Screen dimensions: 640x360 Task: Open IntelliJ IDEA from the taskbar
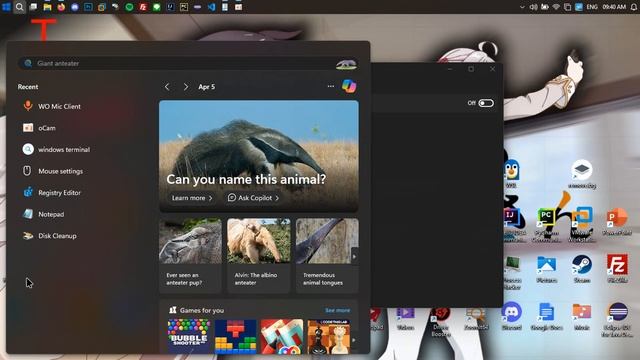170,7
